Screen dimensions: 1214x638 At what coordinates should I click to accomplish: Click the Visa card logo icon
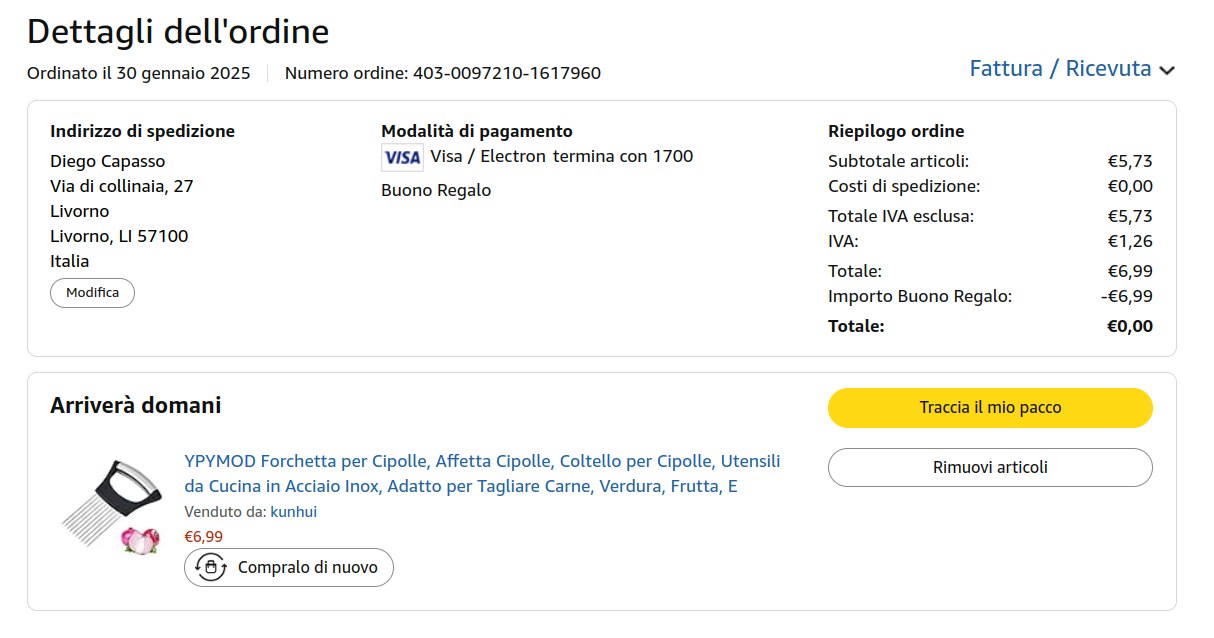tap(402, 157)
